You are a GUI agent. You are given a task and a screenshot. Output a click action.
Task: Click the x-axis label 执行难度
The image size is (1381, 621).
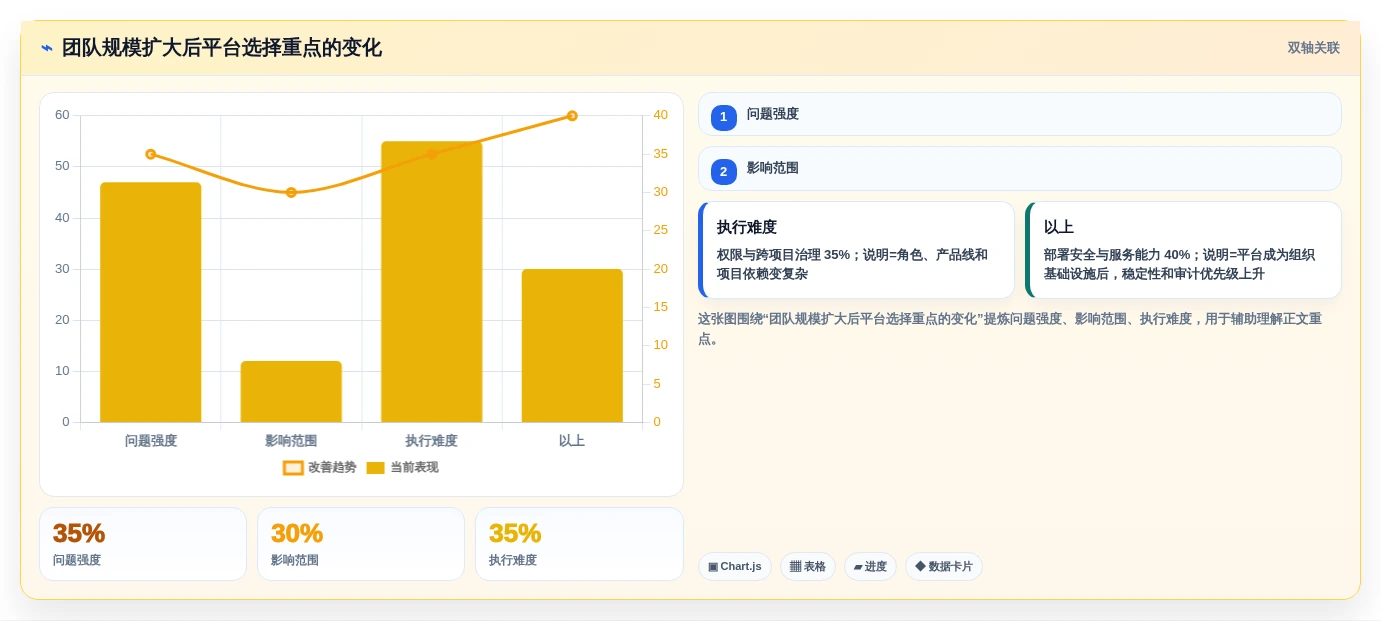click(432, 441)
